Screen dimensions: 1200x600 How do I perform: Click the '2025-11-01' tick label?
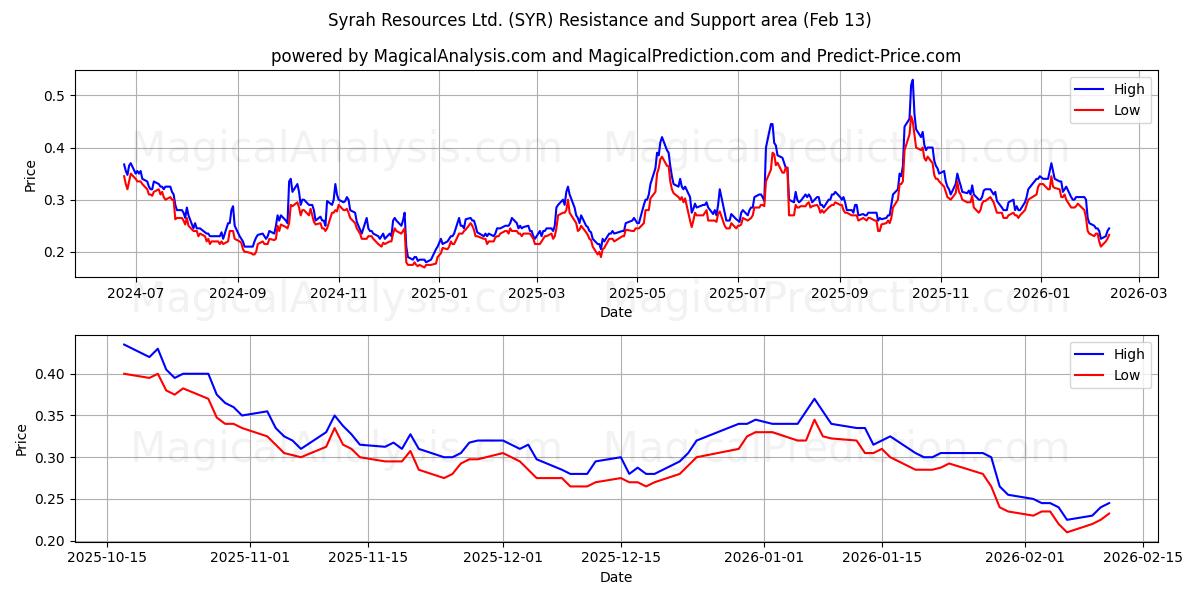coord(251,559)
